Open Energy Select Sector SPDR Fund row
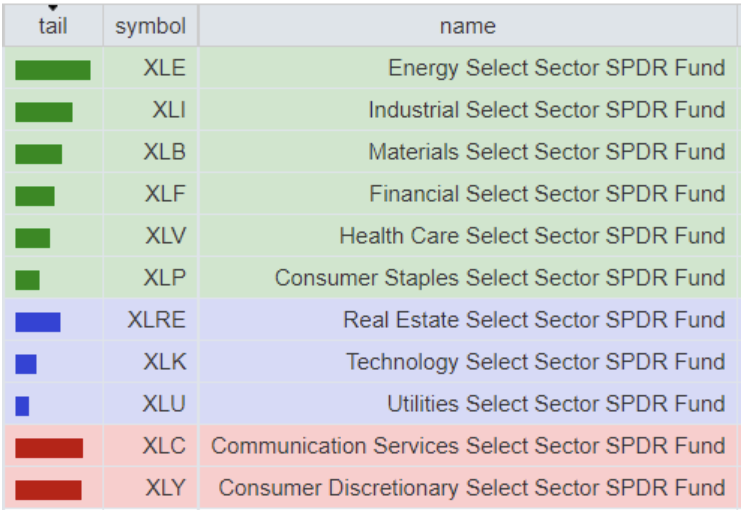The image size is (742, 510). [556, 68]
